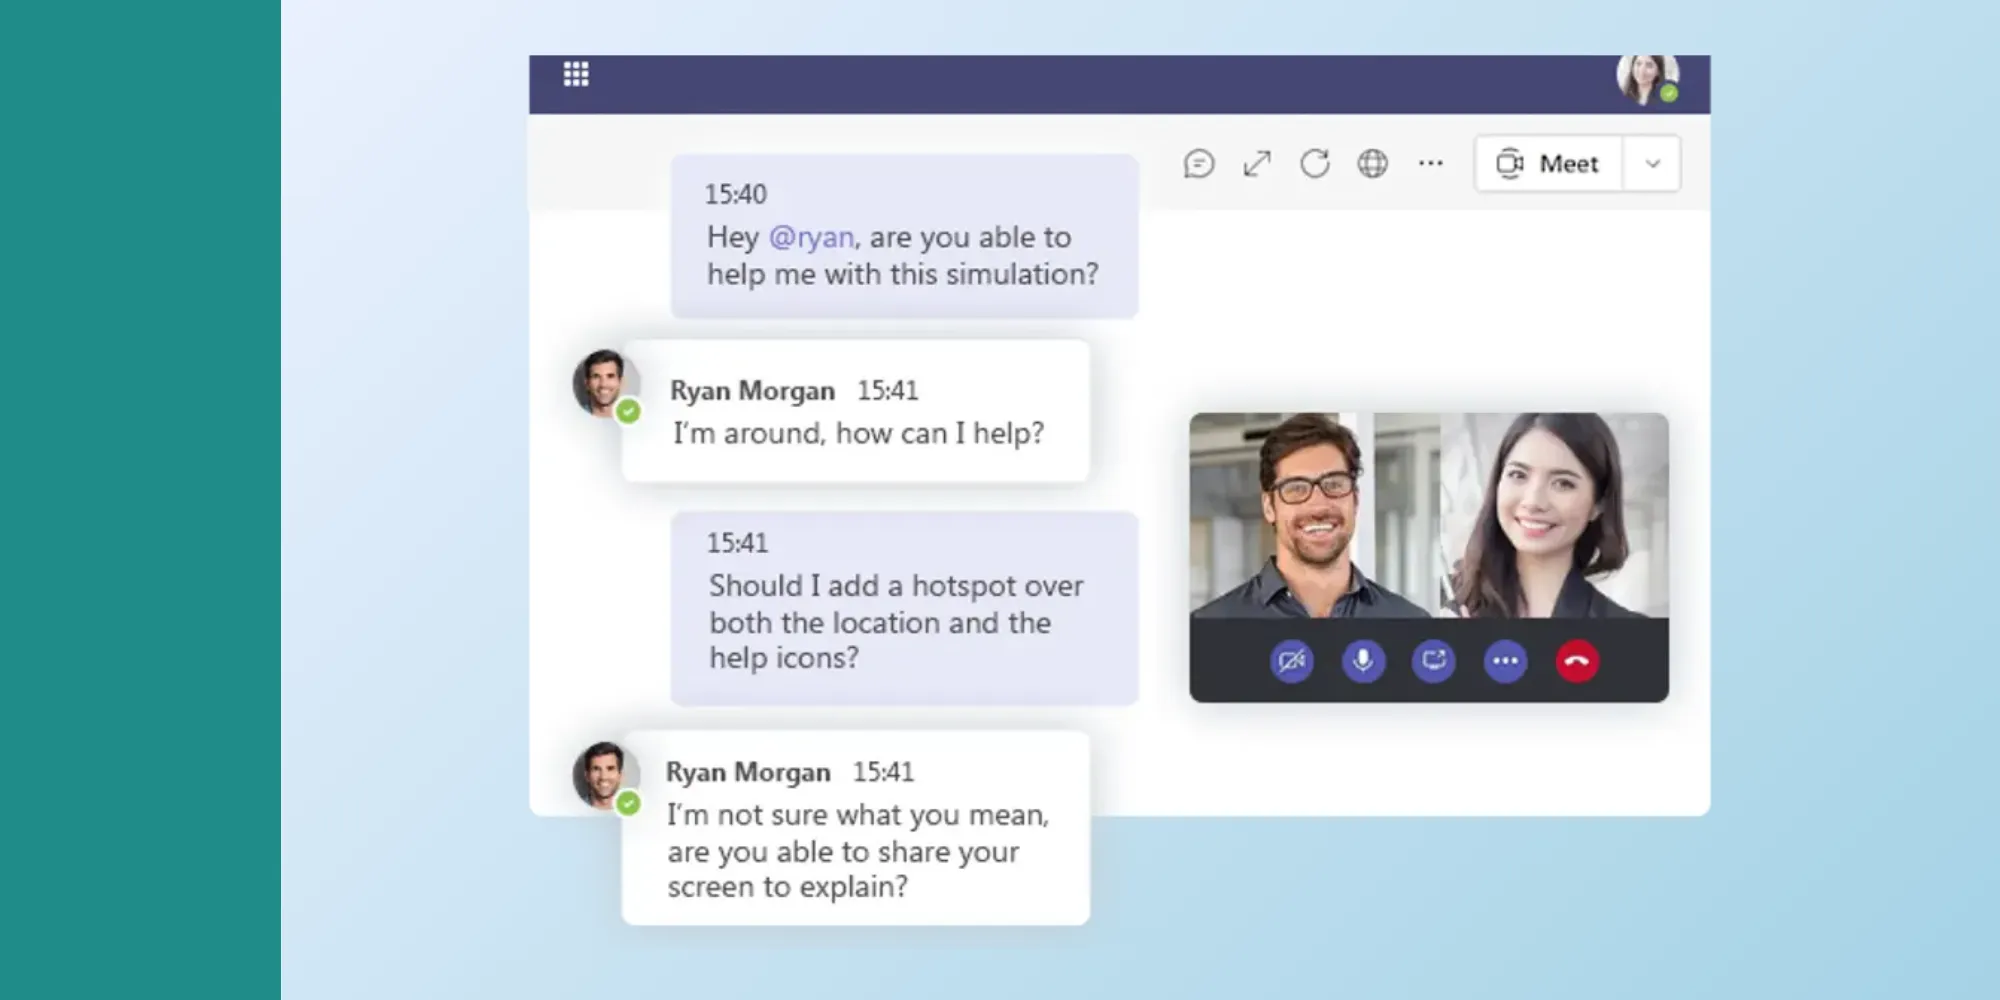Viewport: 2000px width, 1000px height.
Task: Open the app launcher grid icon
Action: pyautogui.click(x=576, y=74)
